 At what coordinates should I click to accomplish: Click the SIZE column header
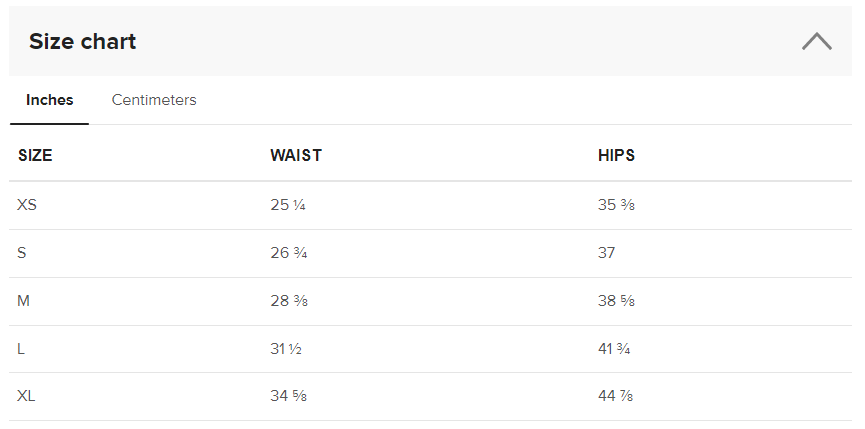coord(35,156)
